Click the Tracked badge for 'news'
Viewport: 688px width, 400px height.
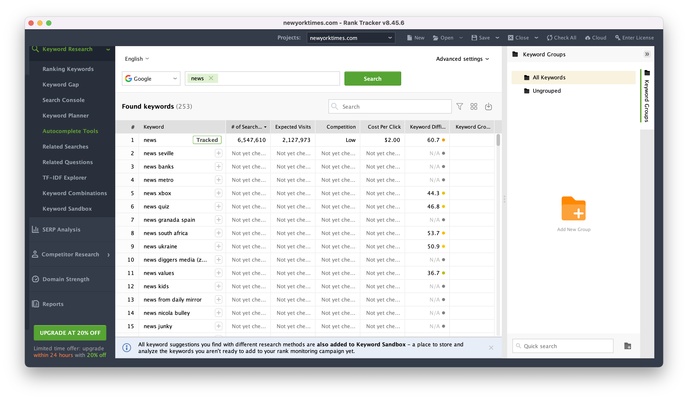coord(207,140)
